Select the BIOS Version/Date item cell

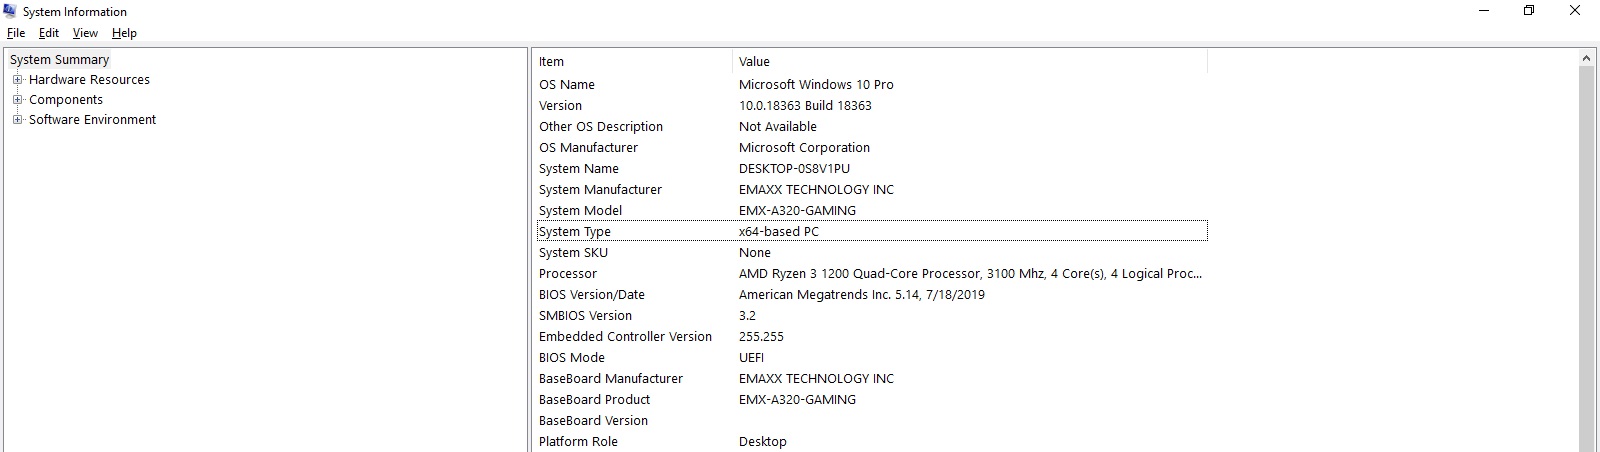pyautogui.click(x=592, y=295)
